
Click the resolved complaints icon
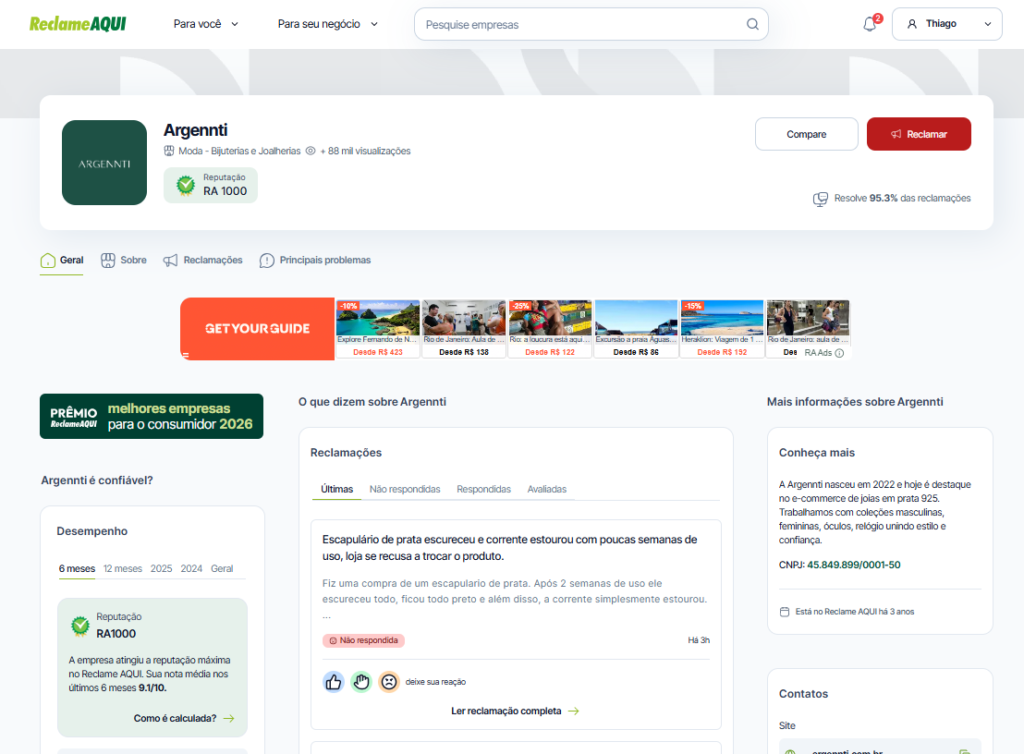pos(820,198)
